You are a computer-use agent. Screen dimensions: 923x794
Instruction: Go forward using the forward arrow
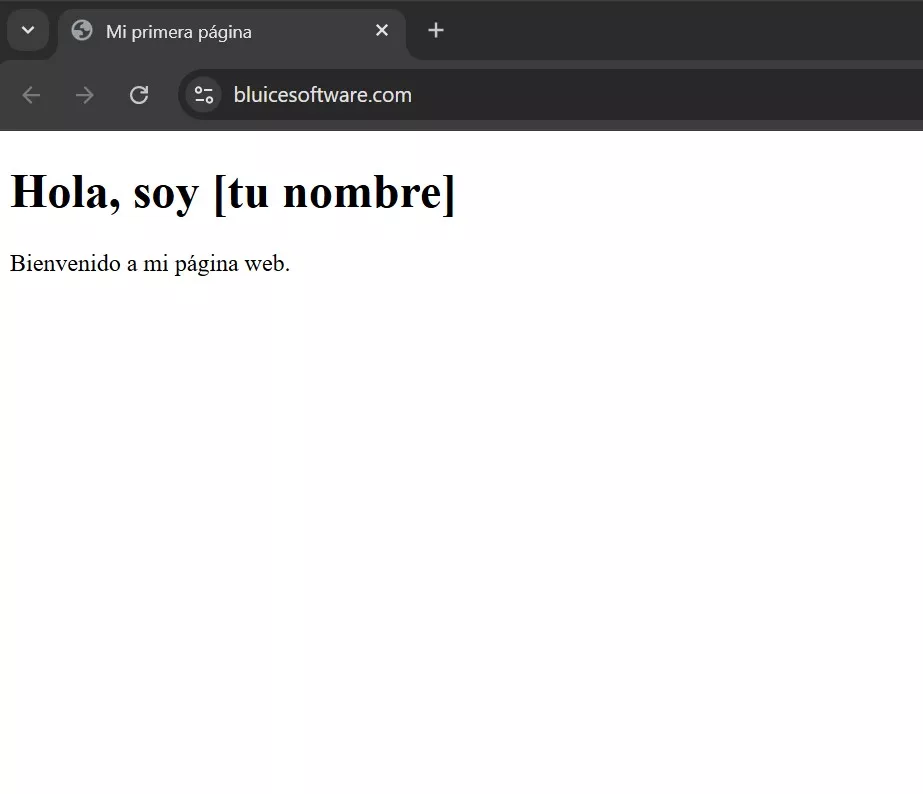(x=85, y=95)
